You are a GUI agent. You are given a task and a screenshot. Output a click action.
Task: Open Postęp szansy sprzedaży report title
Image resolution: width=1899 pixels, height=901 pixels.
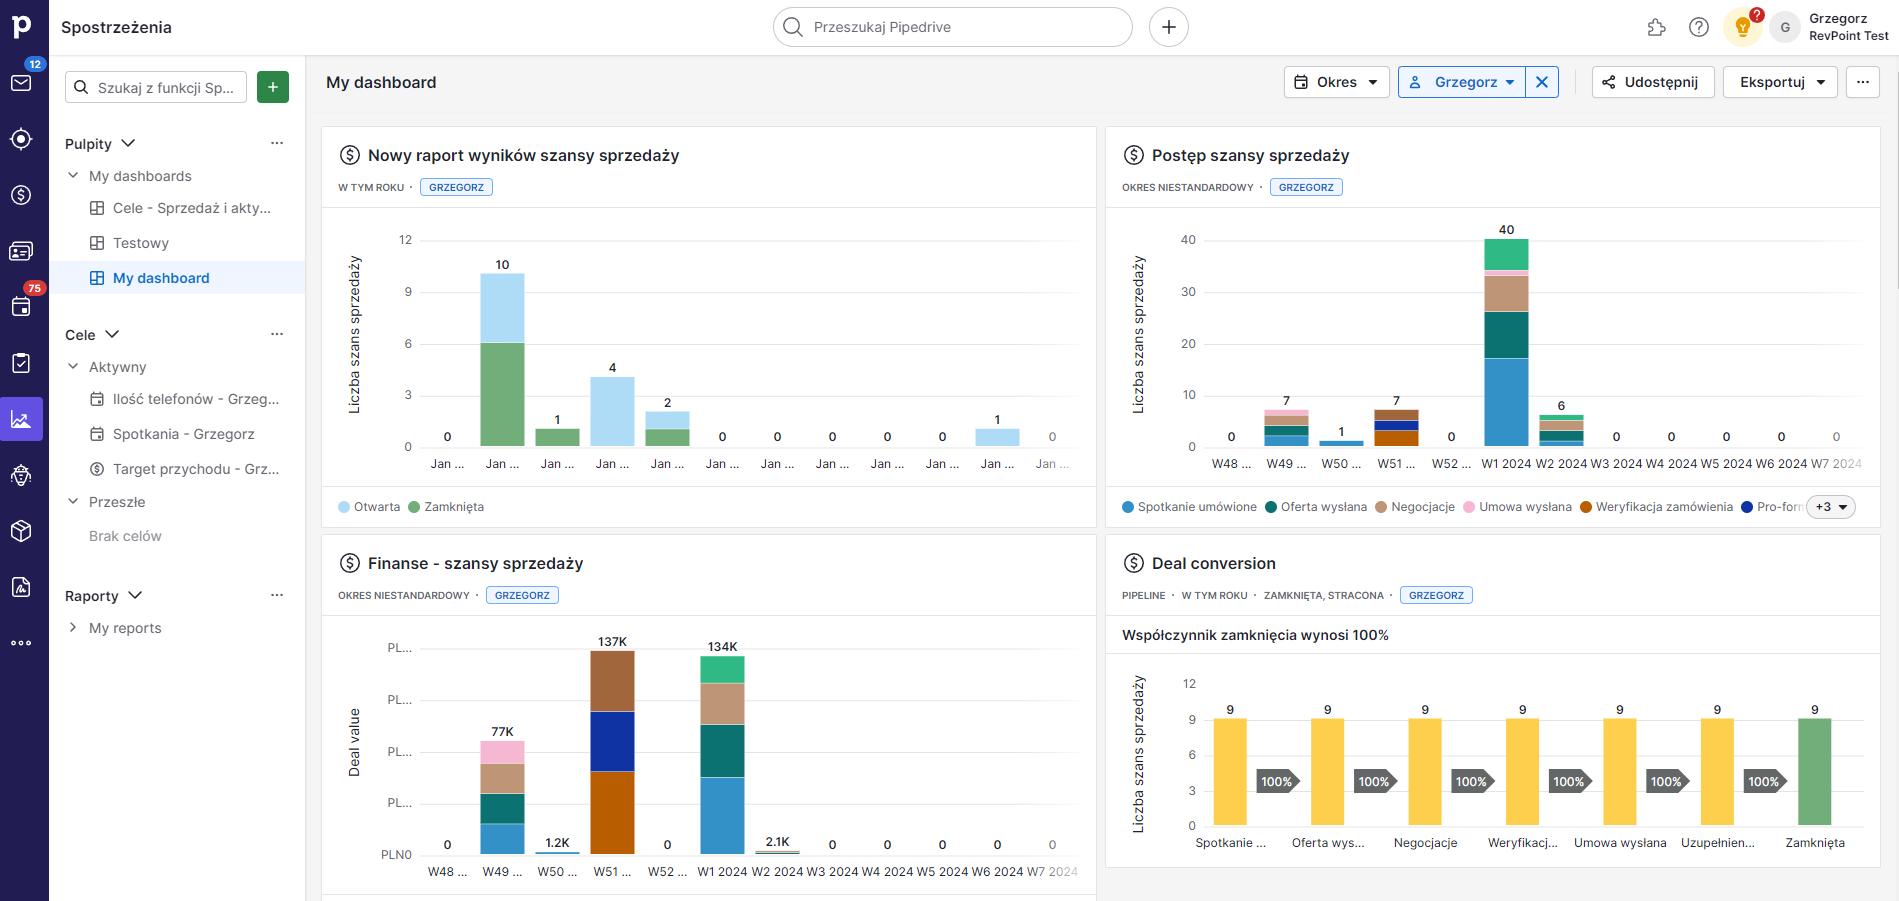click(1250, 155)
